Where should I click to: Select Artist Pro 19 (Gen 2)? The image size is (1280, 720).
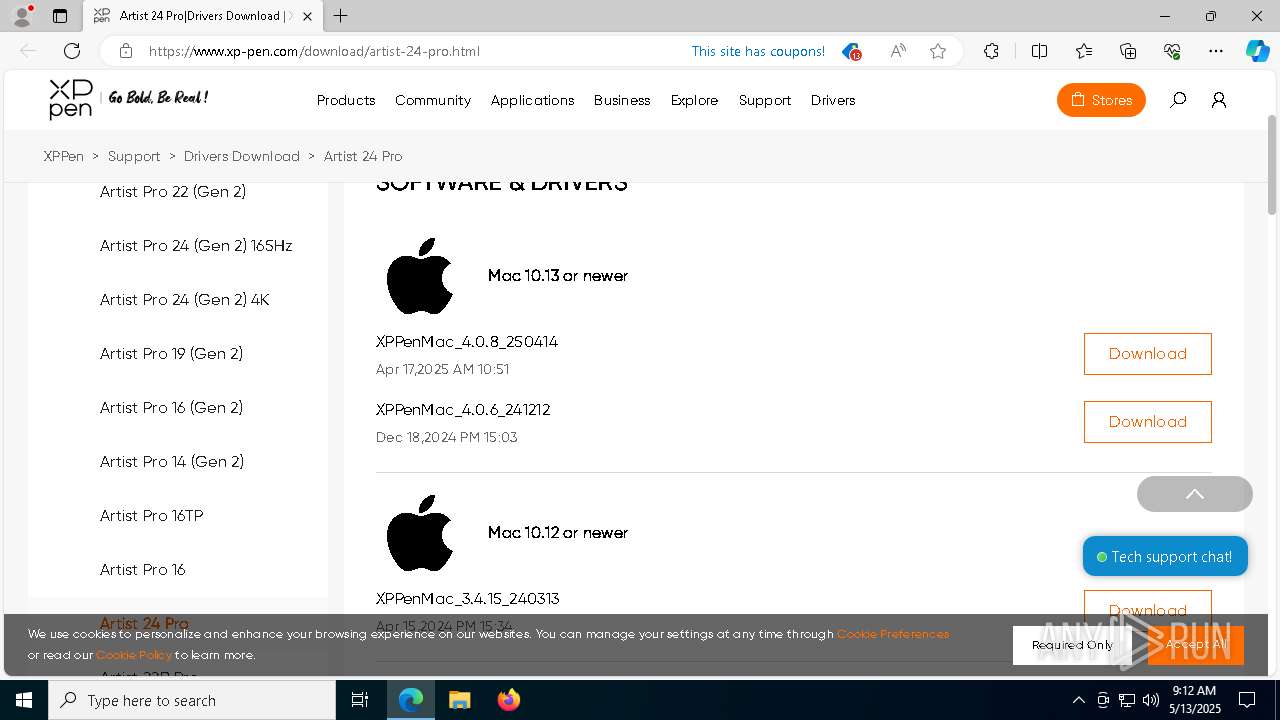[171, 353]
